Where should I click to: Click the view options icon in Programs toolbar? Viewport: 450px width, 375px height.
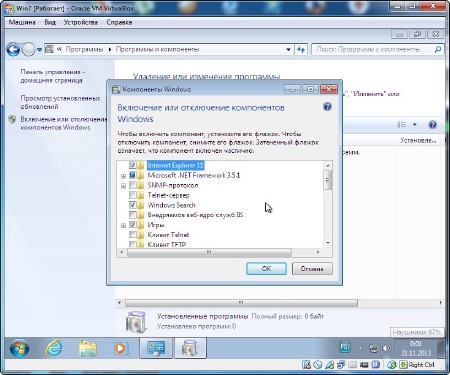(402, 125)
